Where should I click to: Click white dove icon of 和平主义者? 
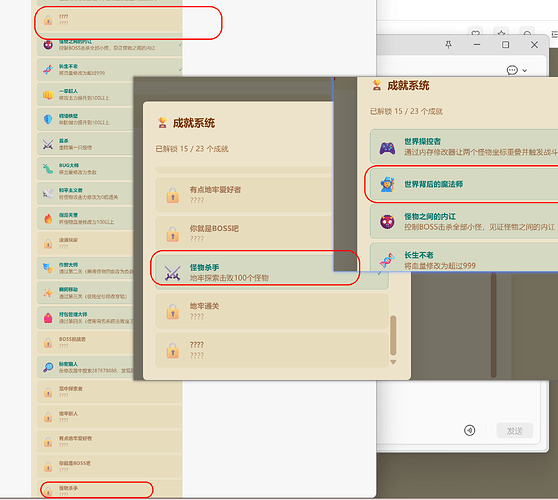48,194
